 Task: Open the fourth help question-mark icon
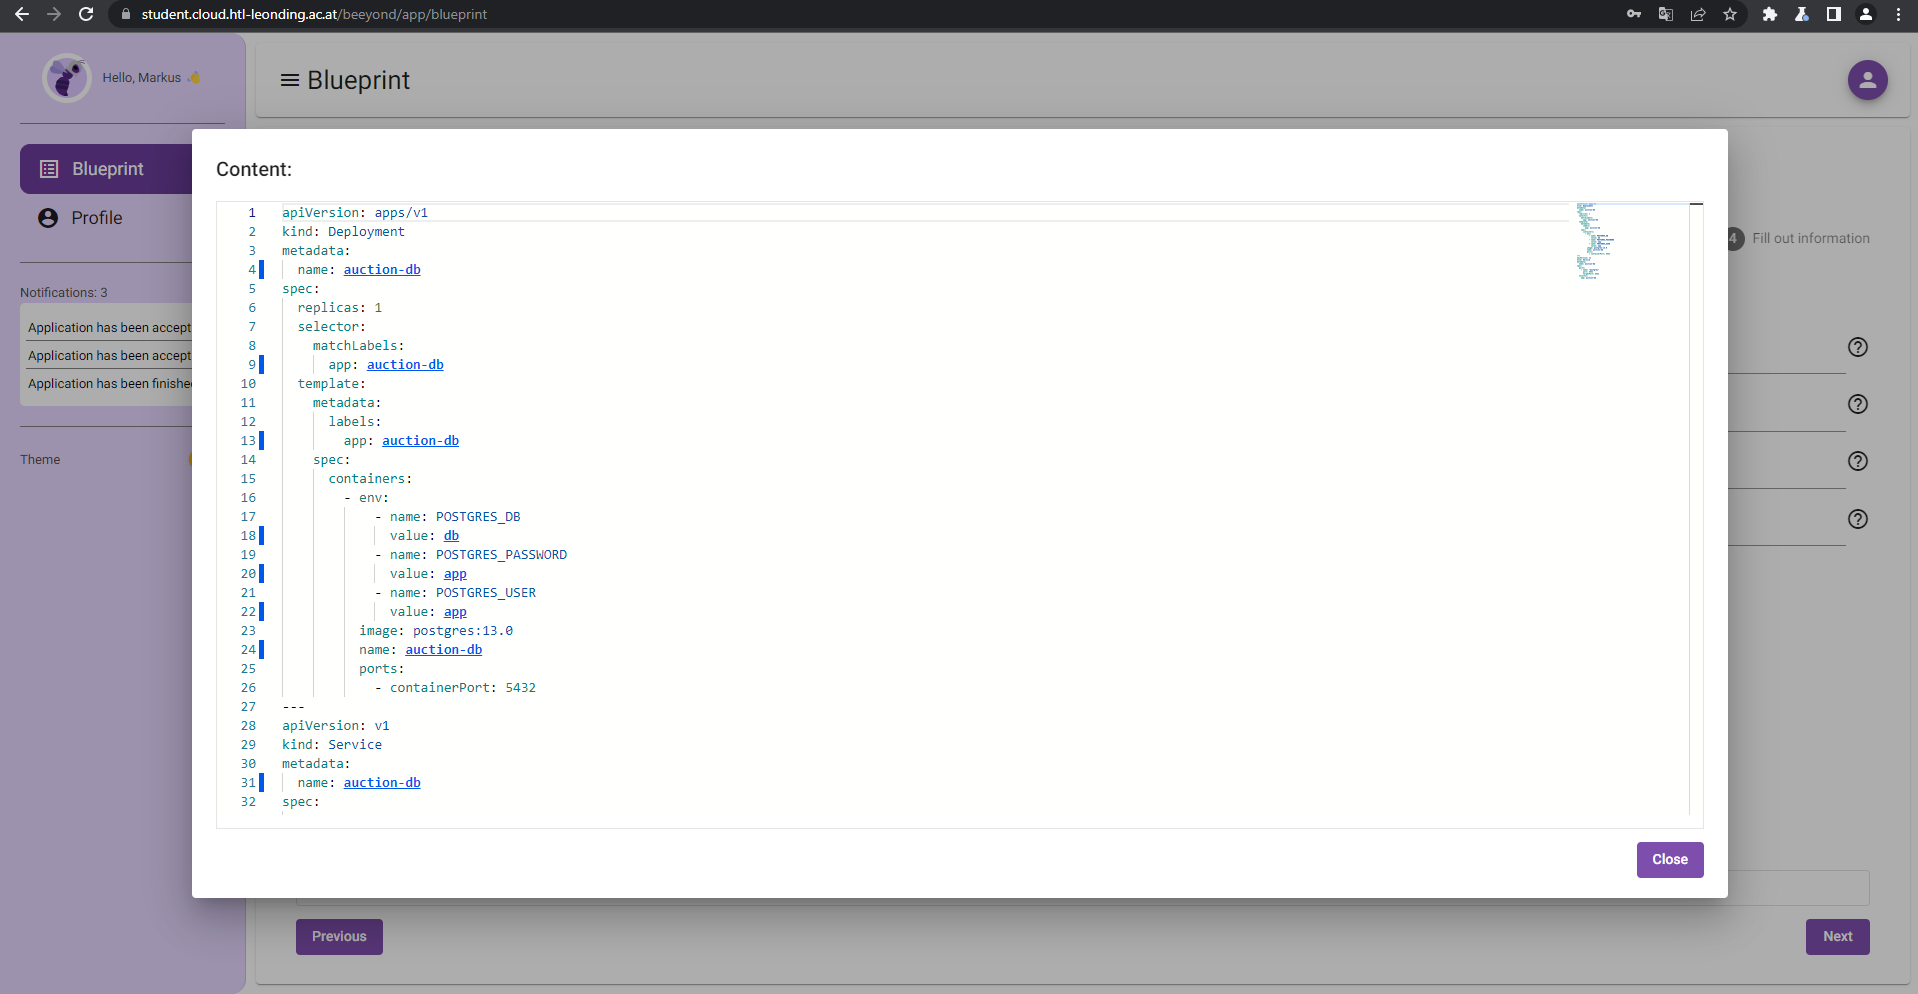point(1857,519)
